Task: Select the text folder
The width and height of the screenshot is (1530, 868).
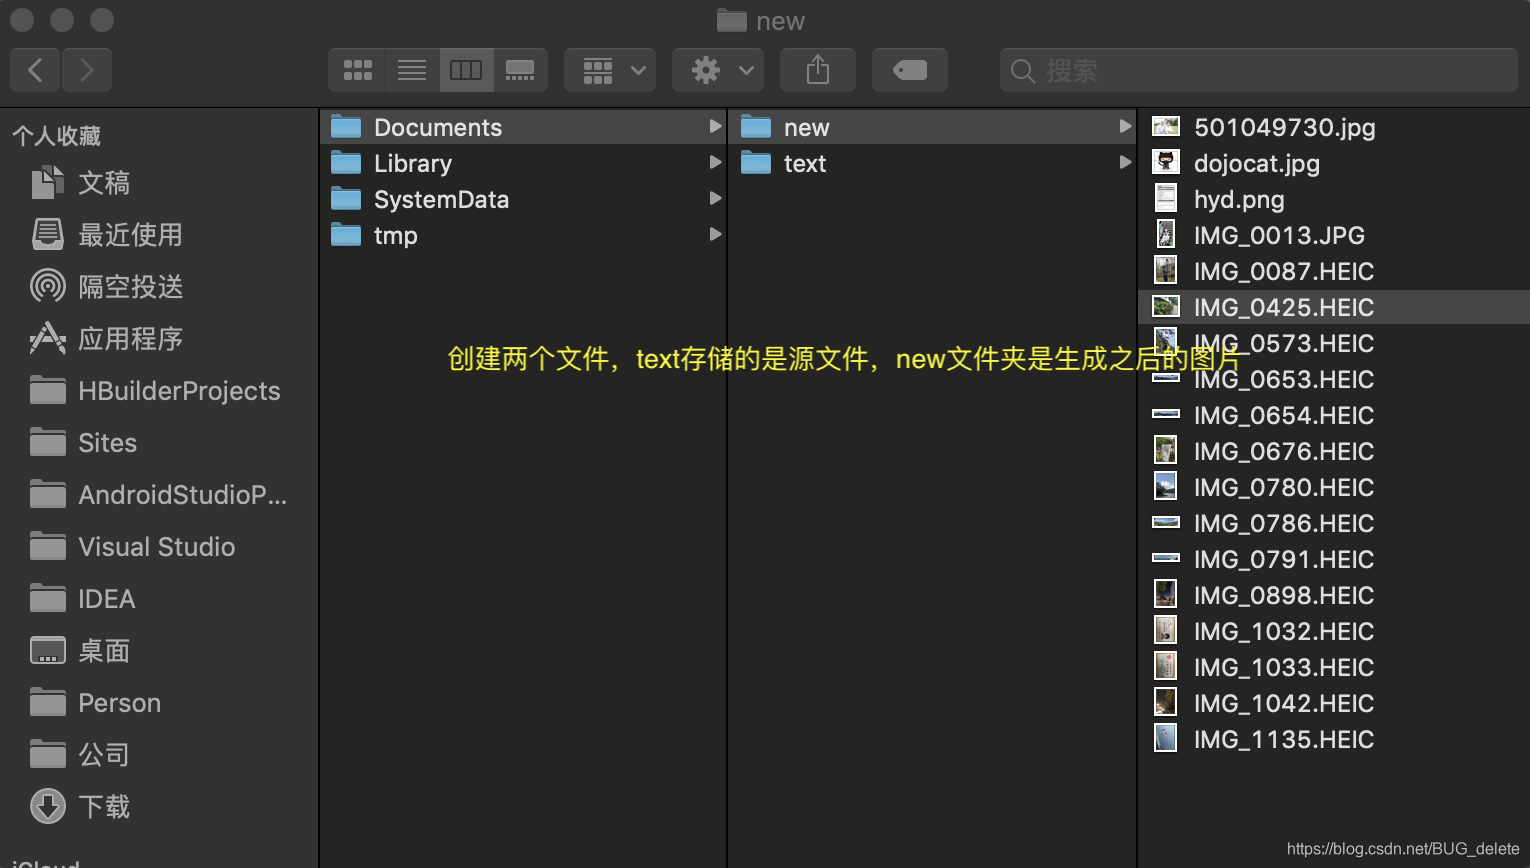Action: (x=933, y=163)
